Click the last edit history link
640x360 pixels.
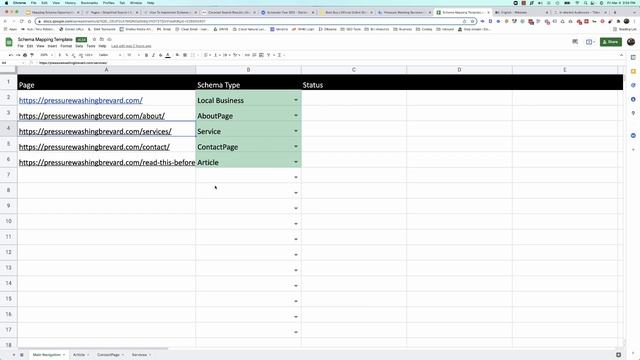(x=131, y=46)
